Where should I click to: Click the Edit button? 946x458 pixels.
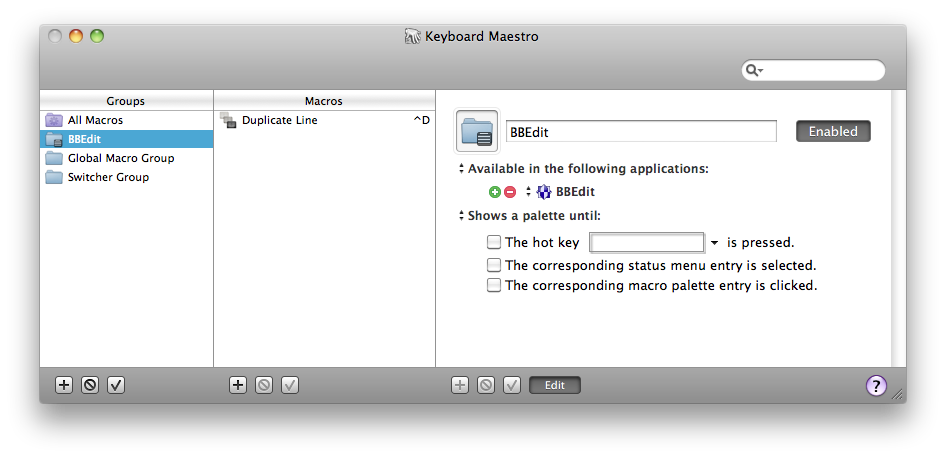tap(555, 385)
